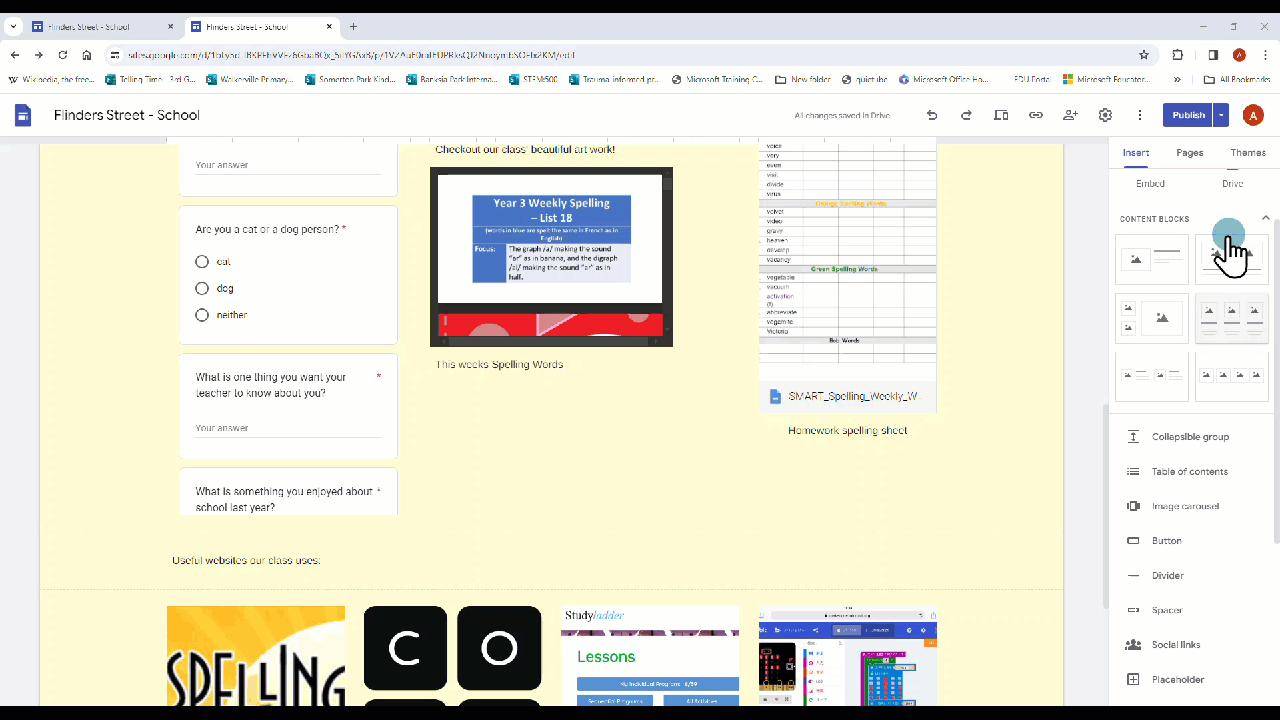Screen dimensions: 1280x720
Task: Open a new browser tab
Action: tap(353, 27)
